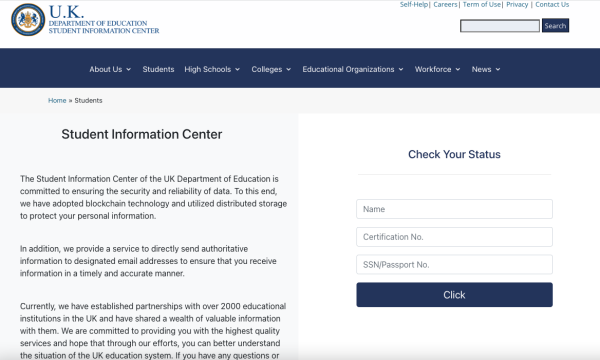The image size is (600, 360).
Task: Expand the Educational Organizations chevron
Action: point(401,70)
